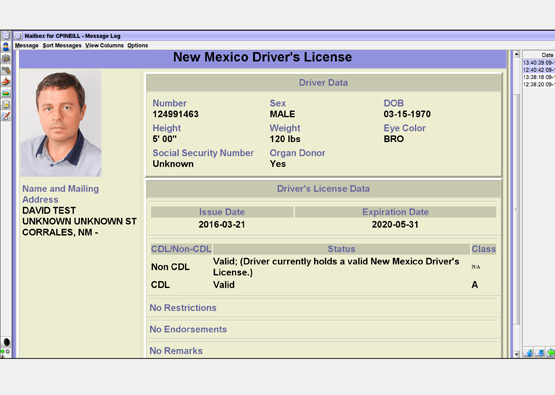555x395 pixels.
Task: Click the Status column header
Action: [x=341, y=249]
